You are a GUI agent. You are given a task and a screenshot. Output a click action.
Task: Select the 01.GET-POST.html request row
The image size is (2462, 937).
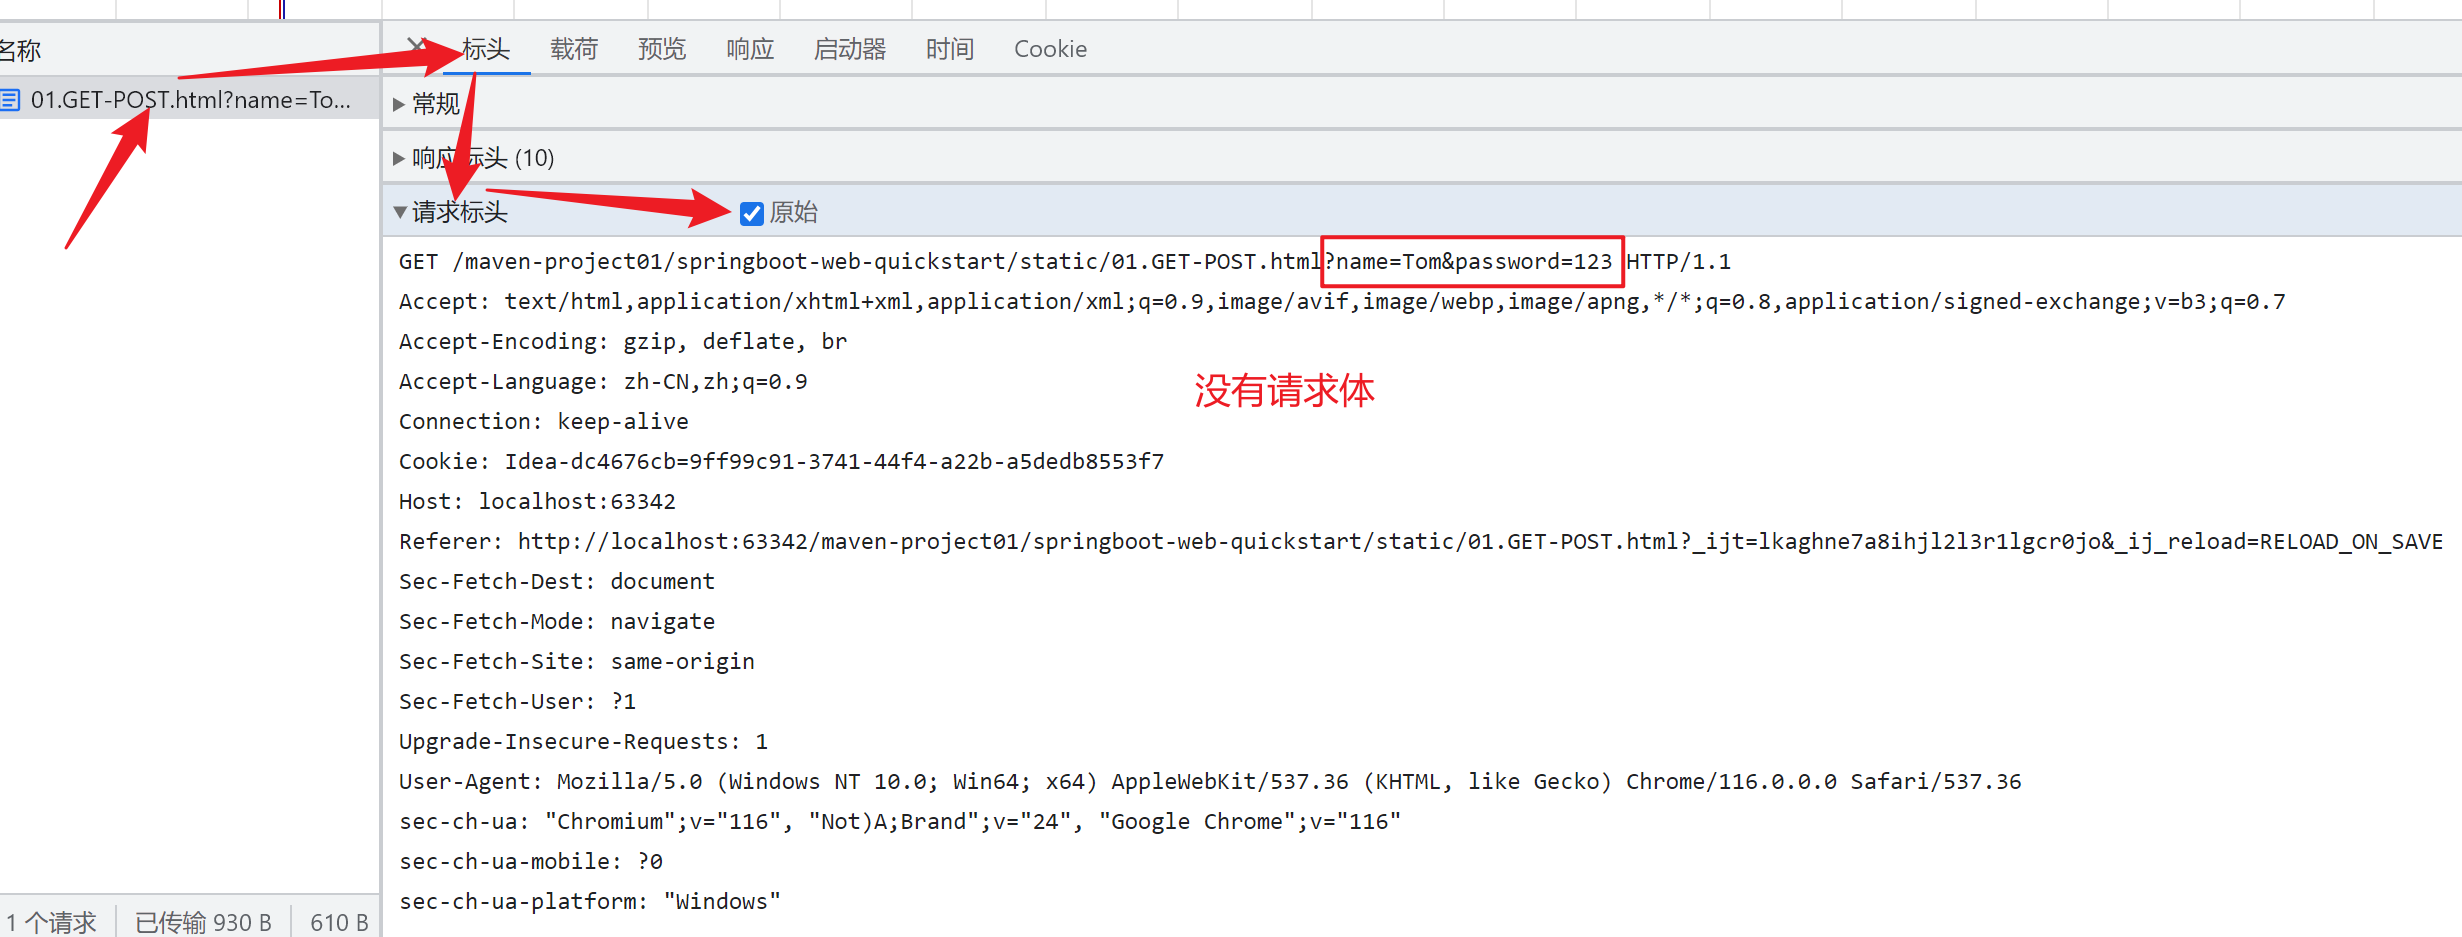[x=189, y=100]
